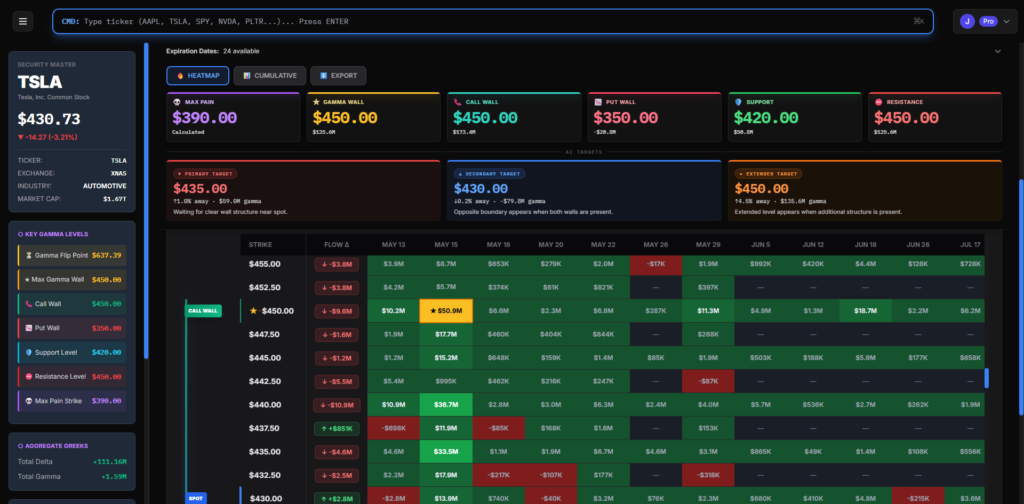Click the Support Level shield icon

(x=28, y=353)
